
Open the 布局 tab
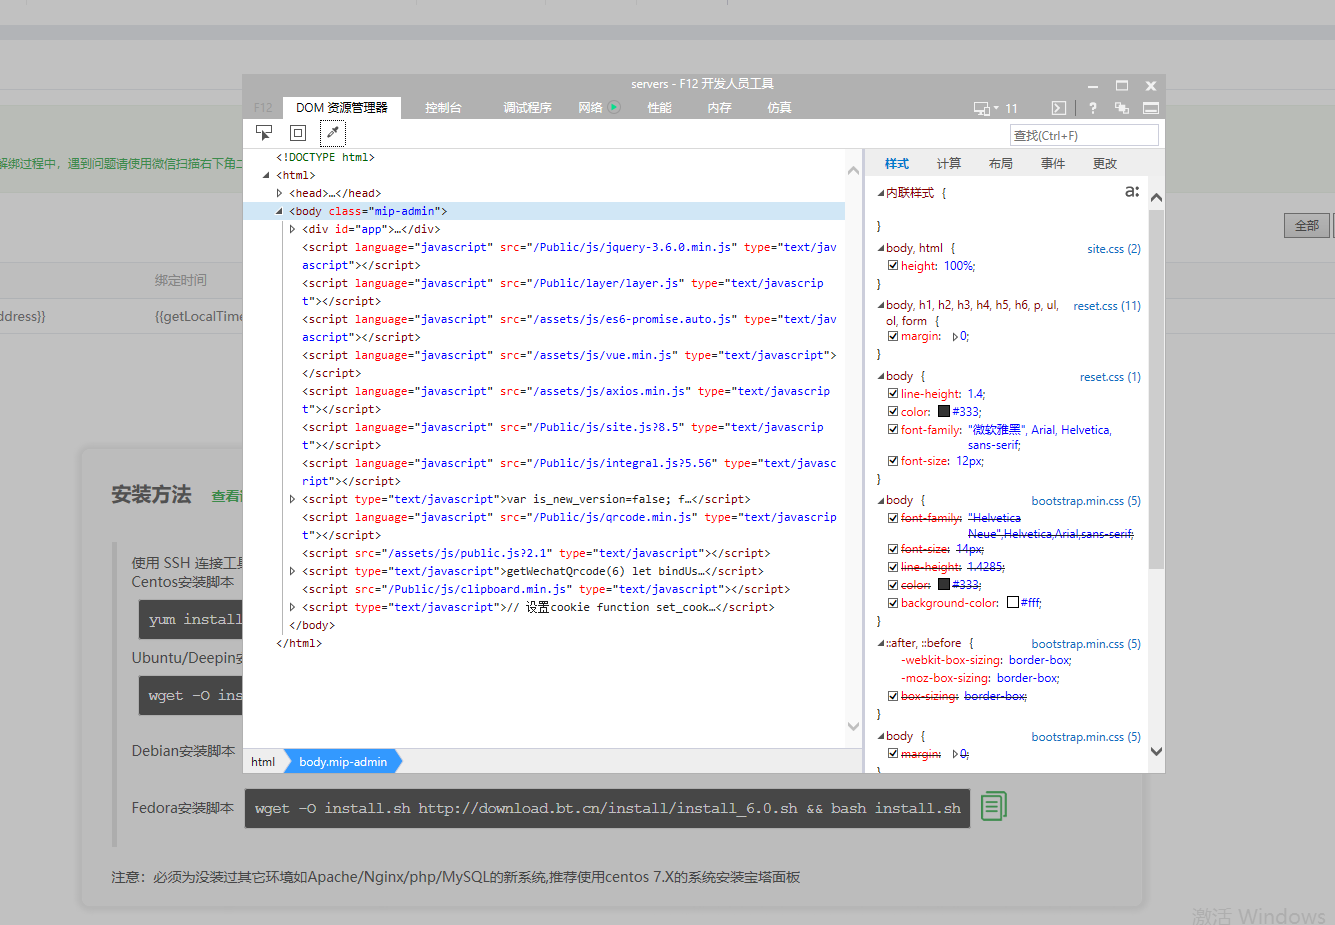tap(1001, 164)
